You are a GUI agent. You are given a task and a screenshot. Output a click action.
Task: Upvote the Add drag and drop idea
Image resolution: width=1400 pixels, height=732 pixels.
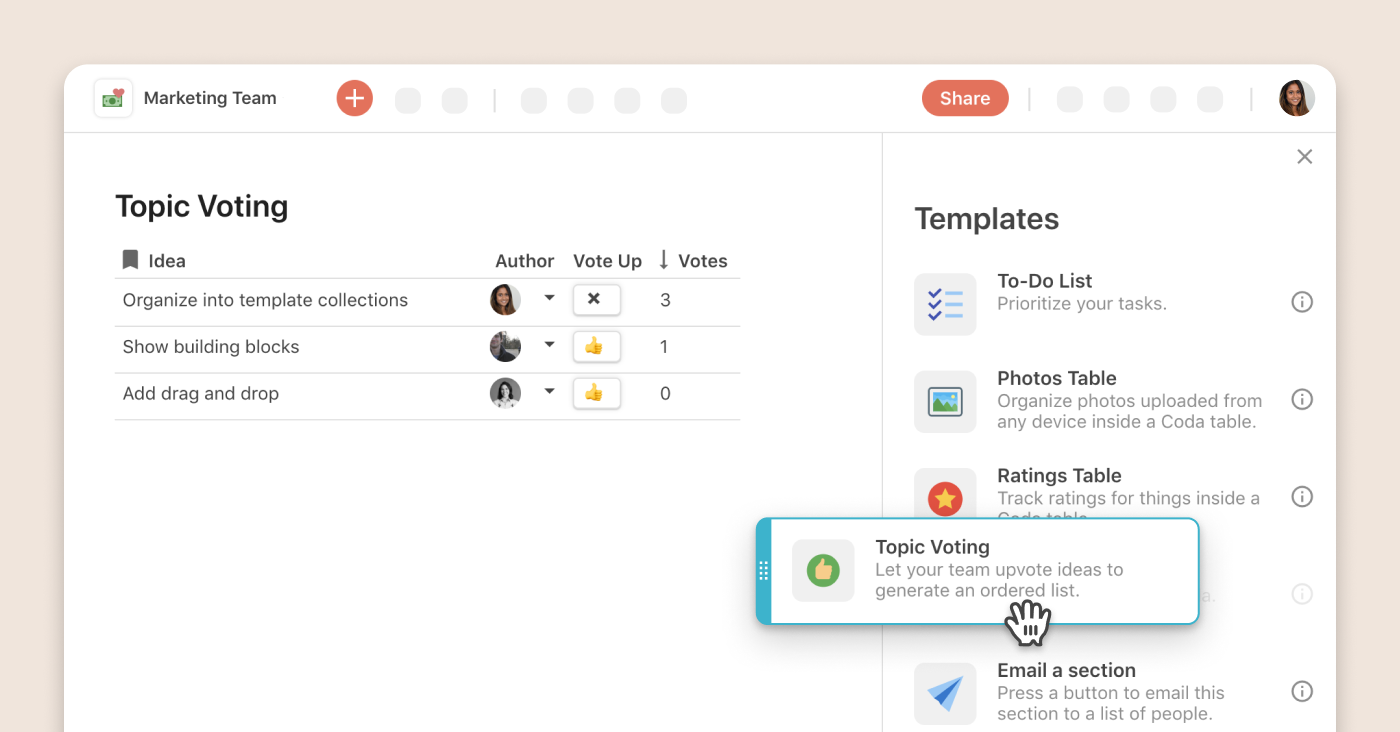click(x=596, y=393)
